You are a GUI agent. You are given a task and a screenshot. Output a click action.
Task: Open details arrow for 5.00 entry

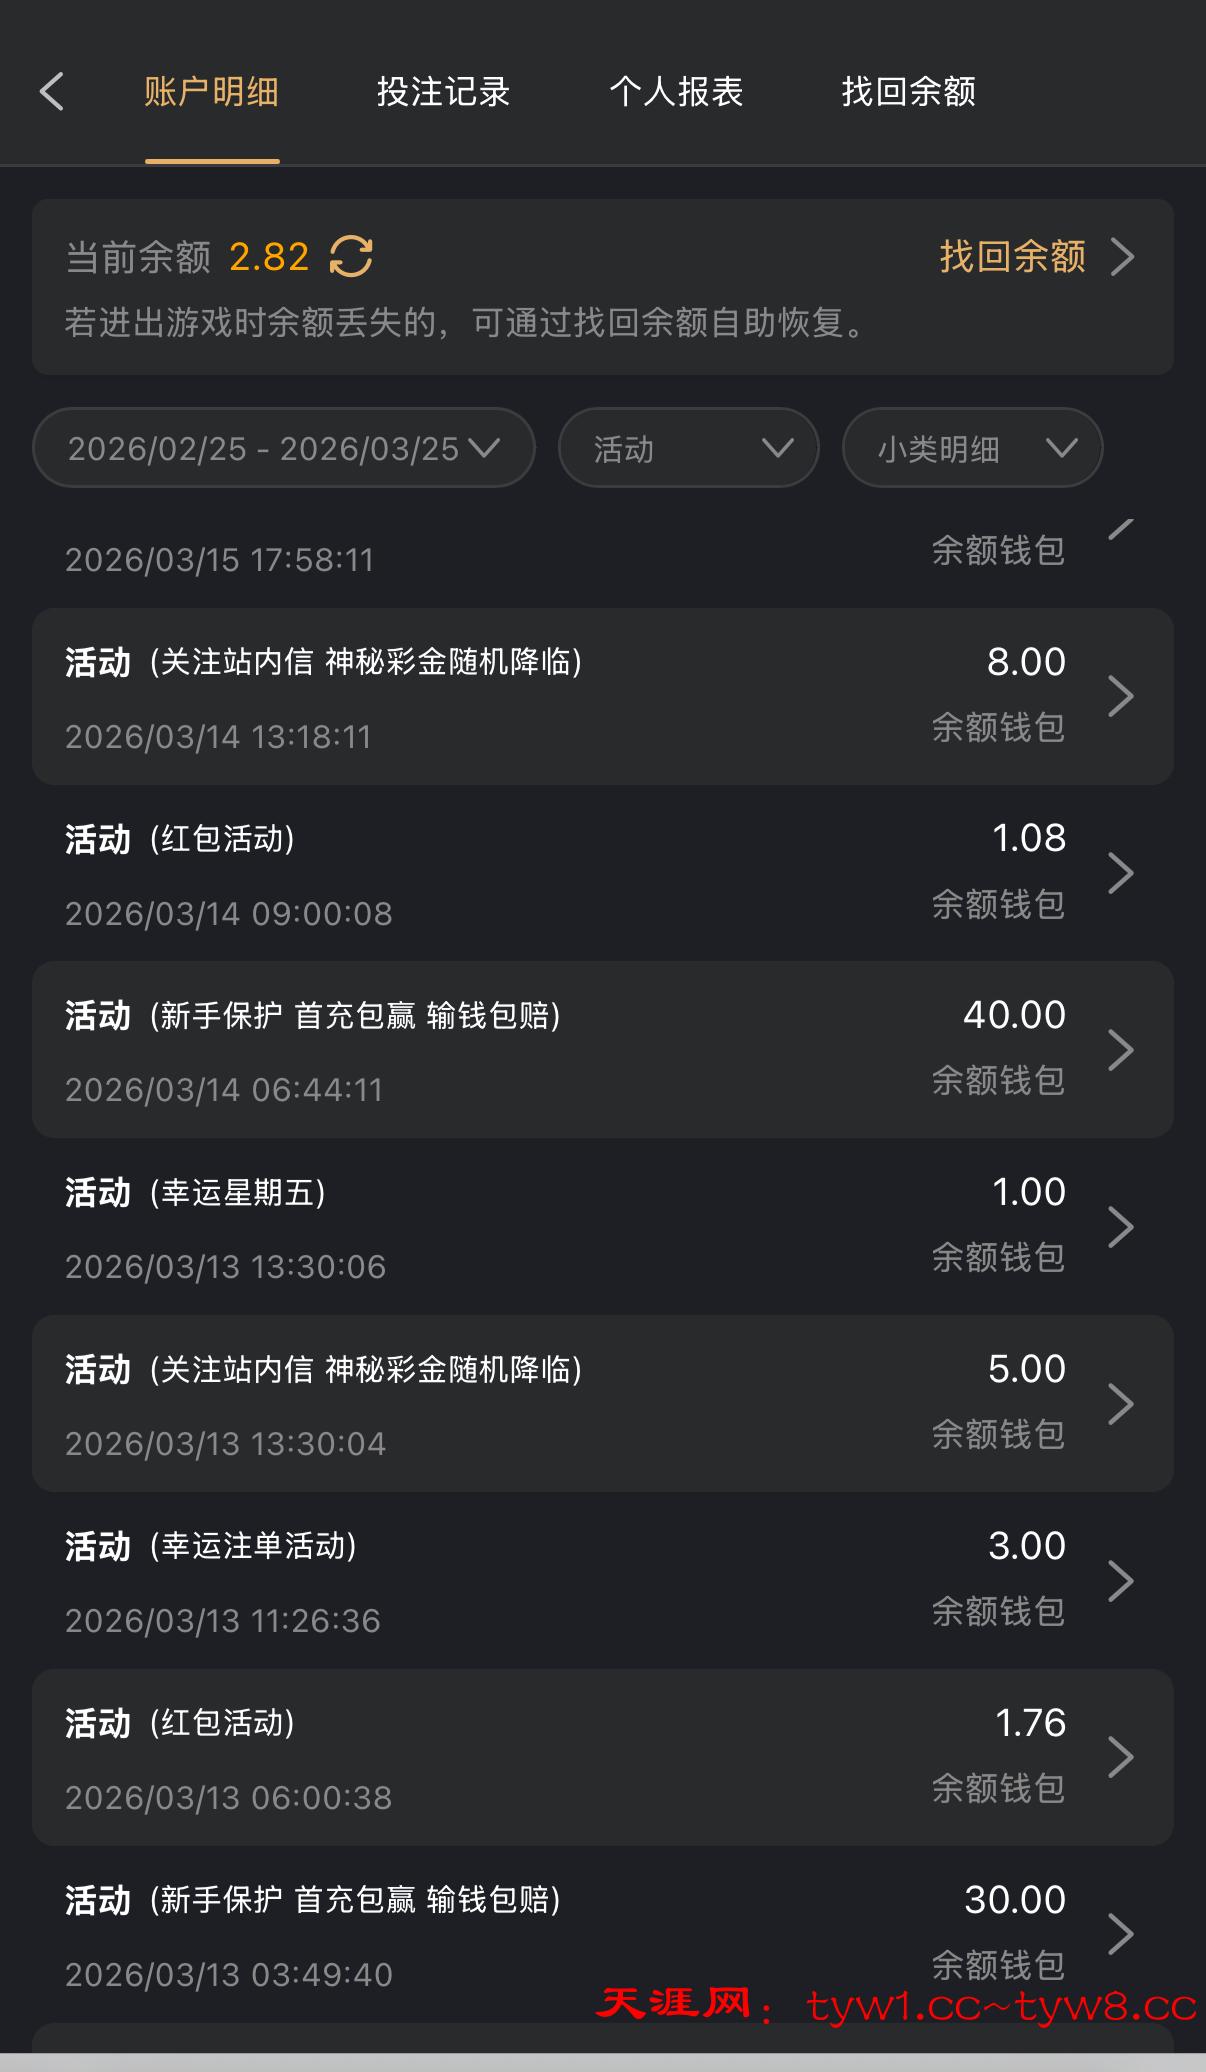point(1121,1404)
